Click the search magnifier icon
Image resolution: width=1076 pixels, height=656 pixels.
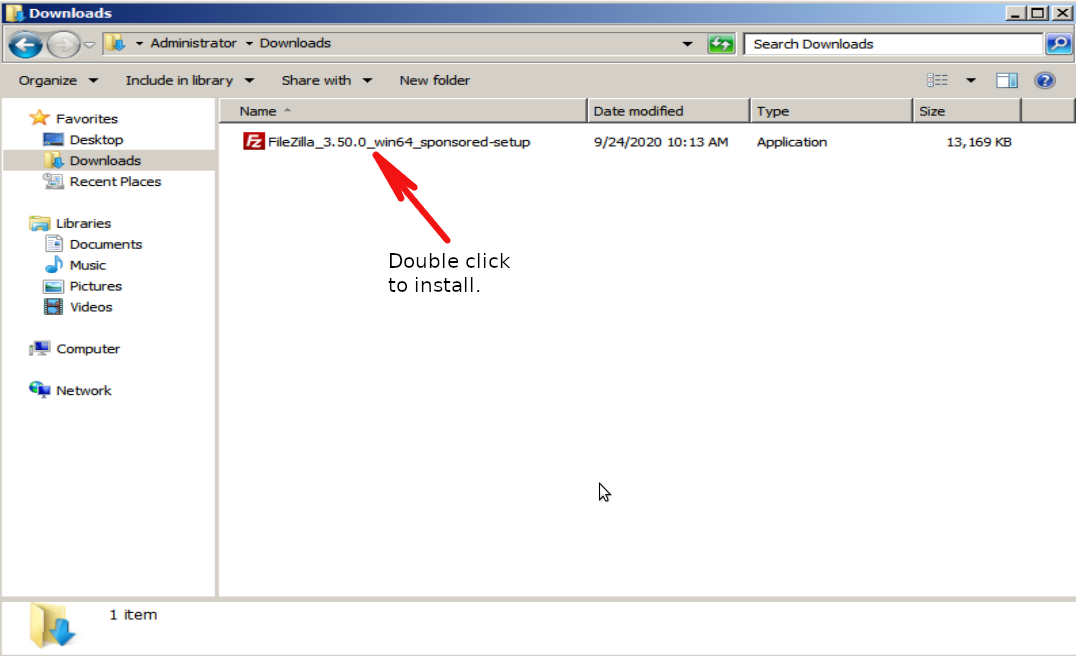tap(1058, 44)
